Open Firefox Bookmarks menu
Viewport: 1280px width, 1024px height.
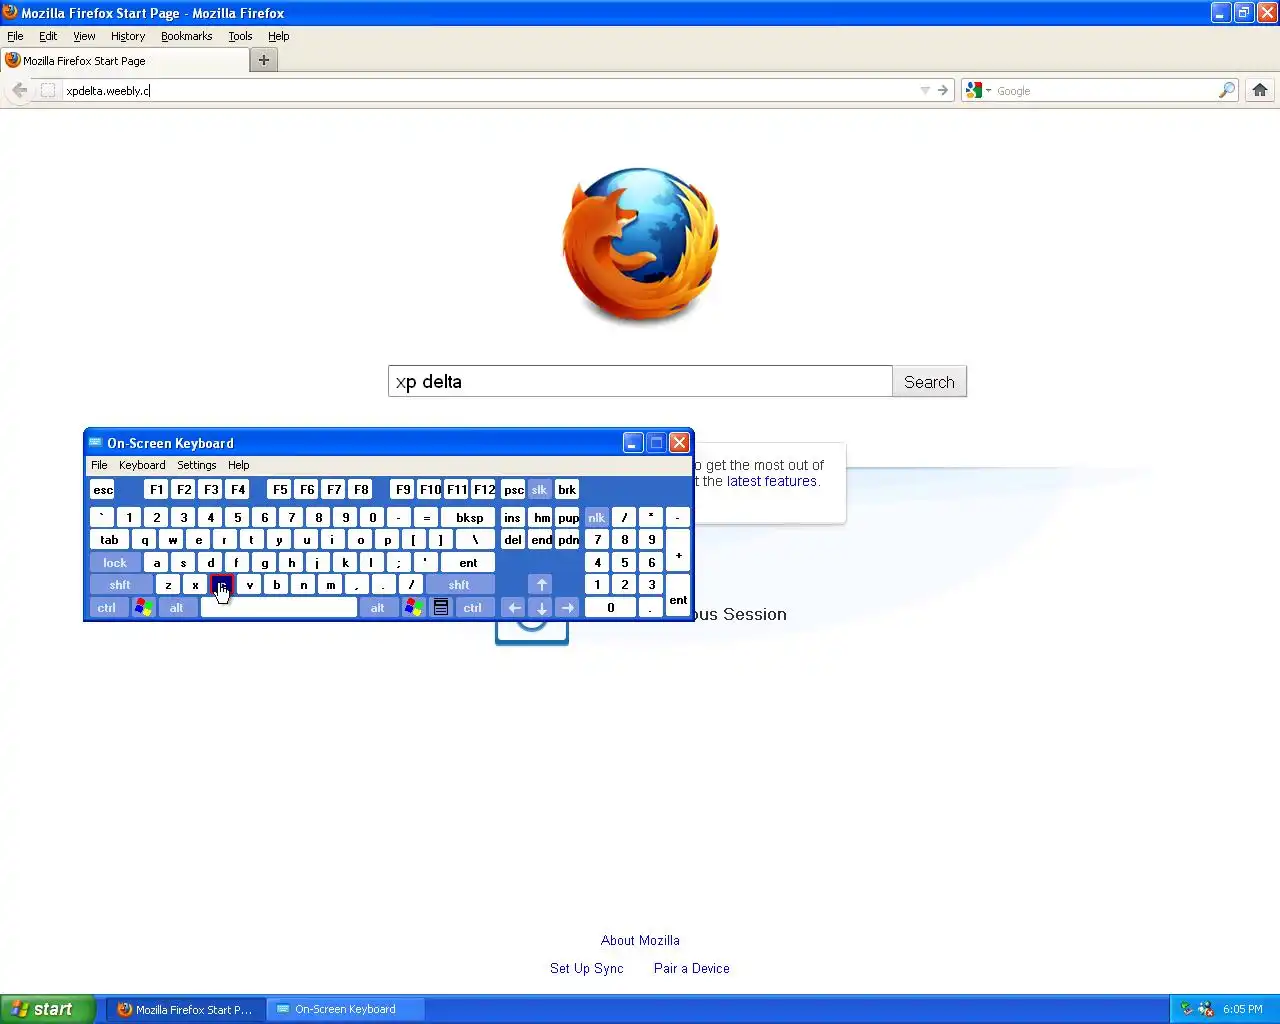(x=186, y=36)
